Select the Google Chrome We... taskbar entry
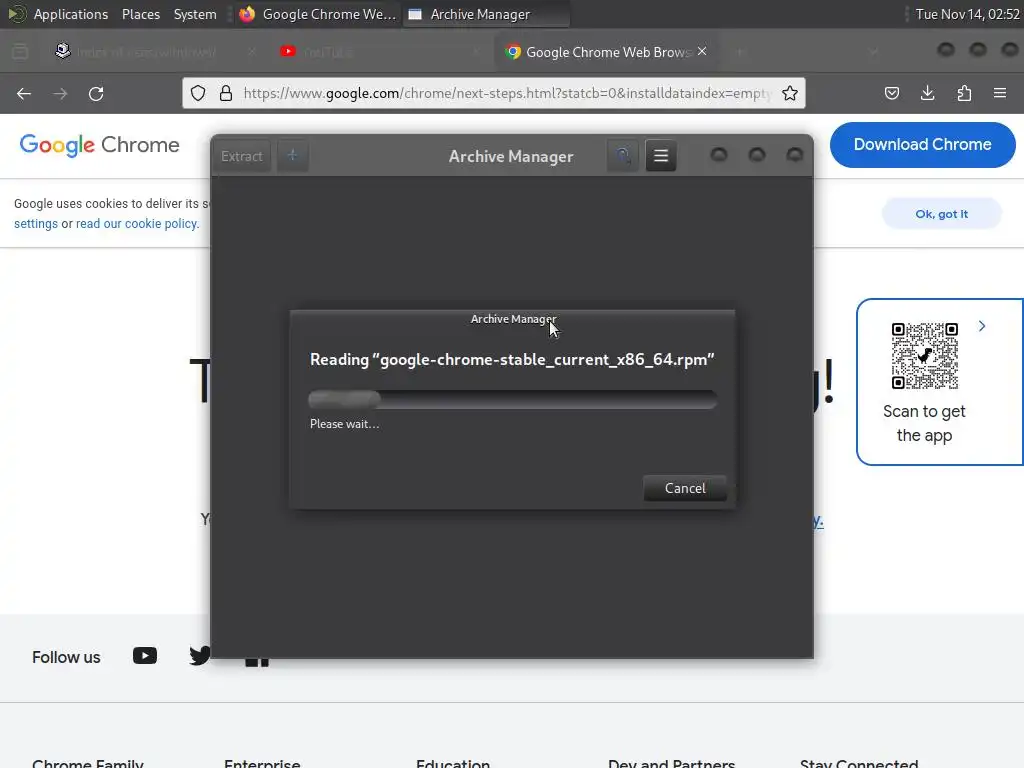The image size is (1024, 768). pos(317,14)
